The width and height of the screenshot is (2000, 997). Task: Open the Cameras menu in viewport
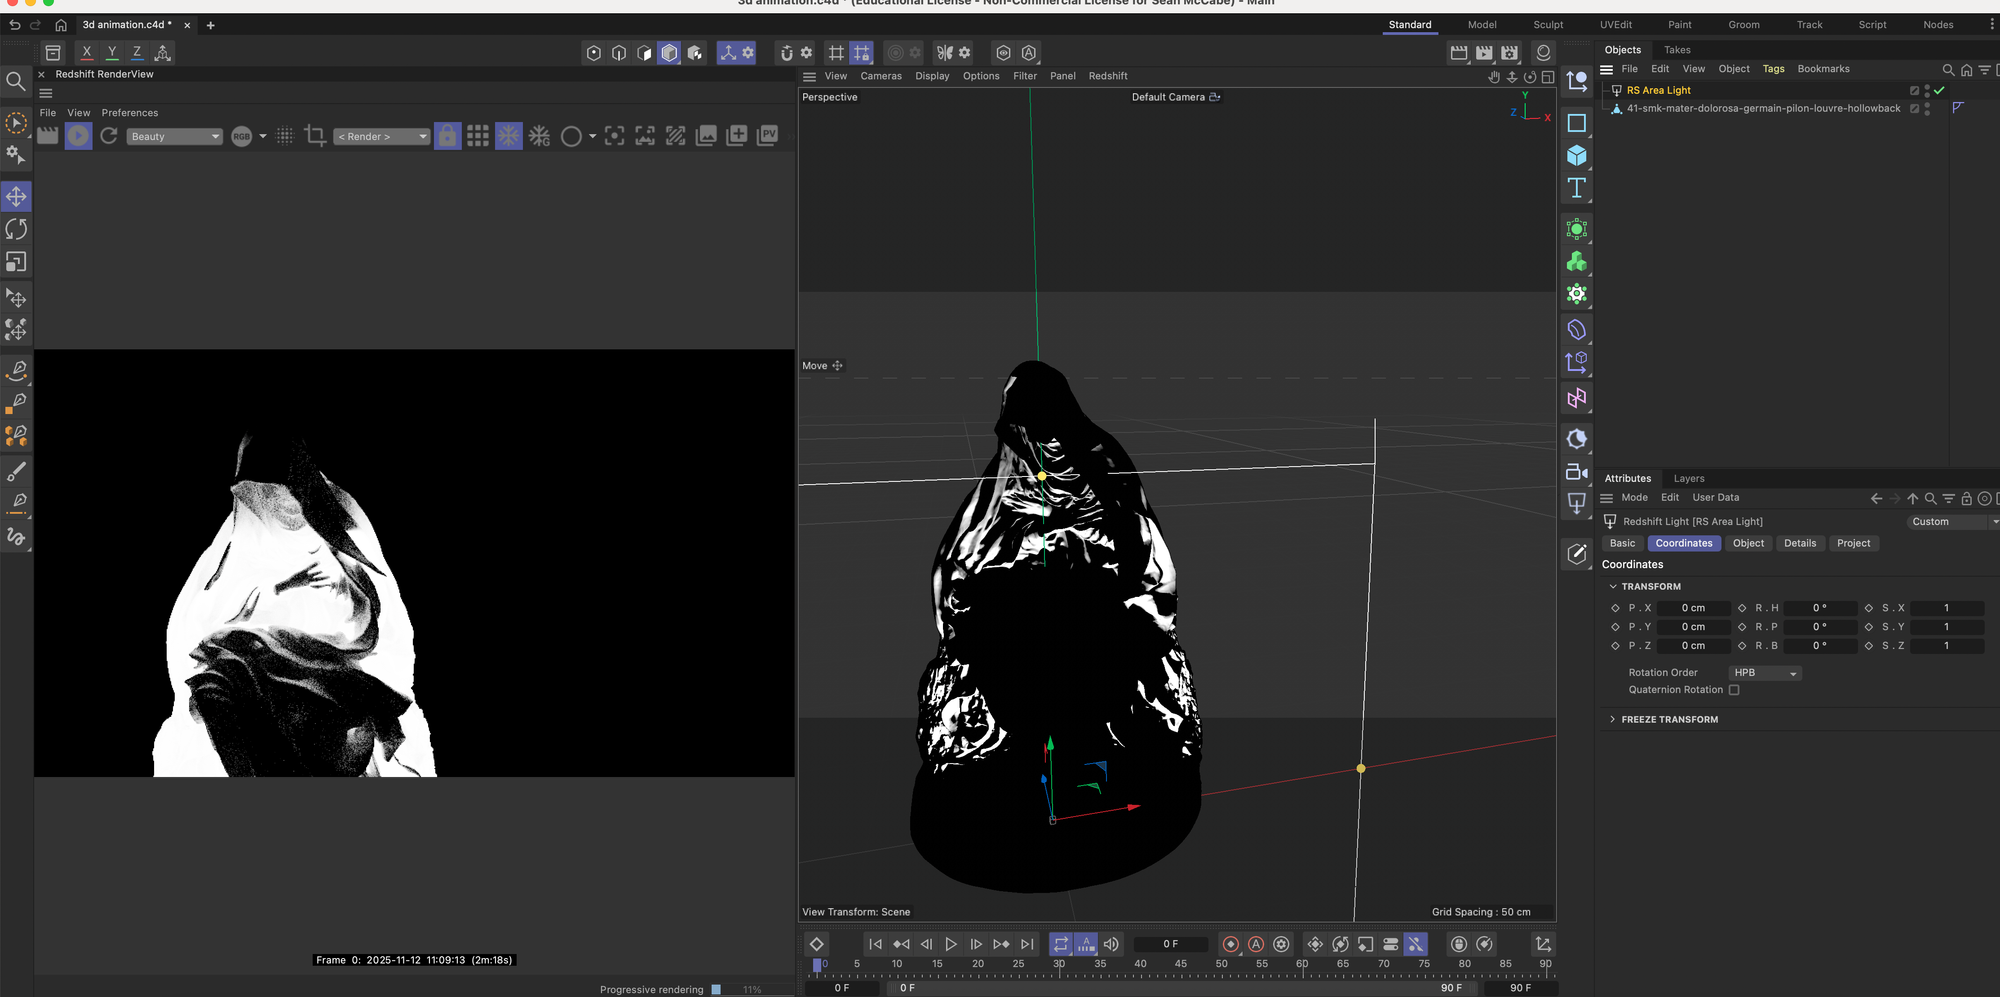pyautogui.click(x=880, y=76)
